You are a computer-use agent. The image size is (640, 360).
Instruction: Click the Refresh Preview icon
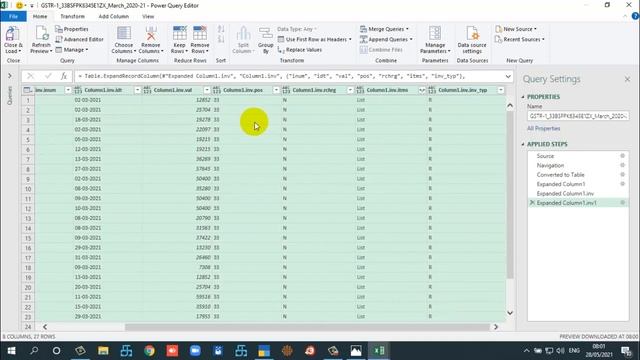(x=41, y=33)
